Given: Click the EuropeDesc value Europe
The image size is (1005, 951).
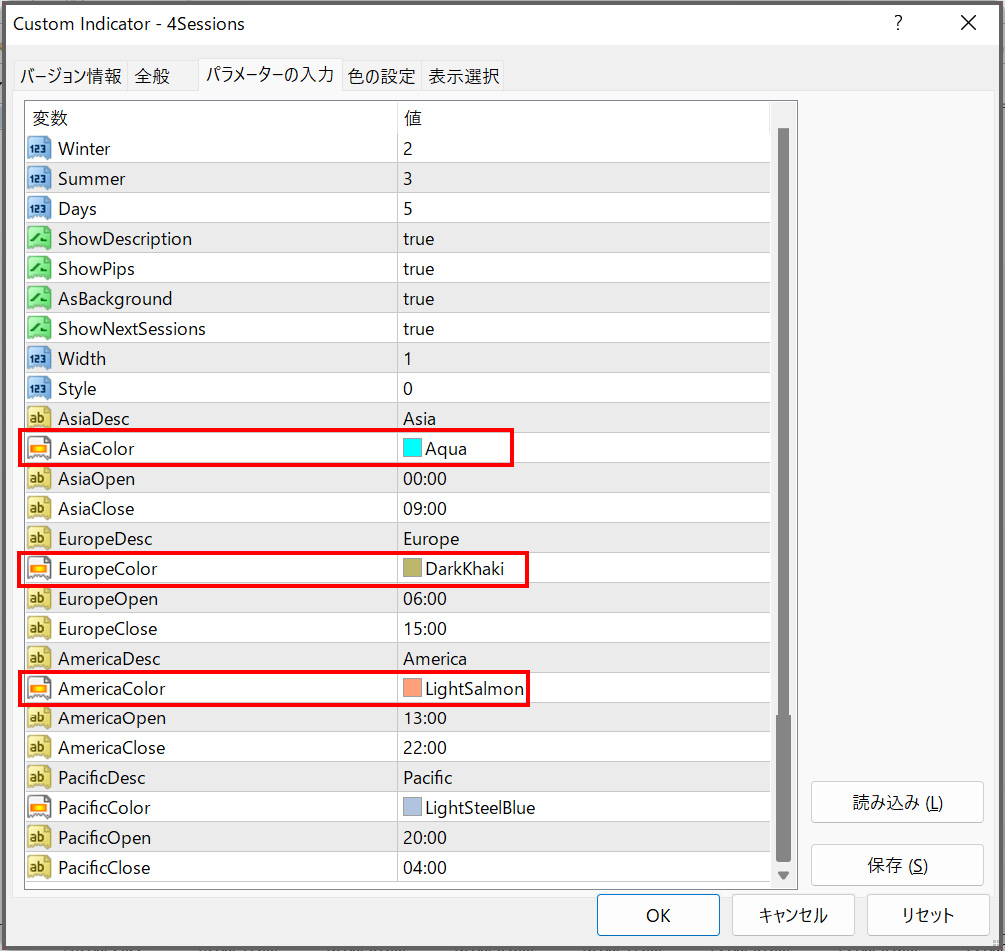Looking at the screenshot, I should click(x=431, y=539).
